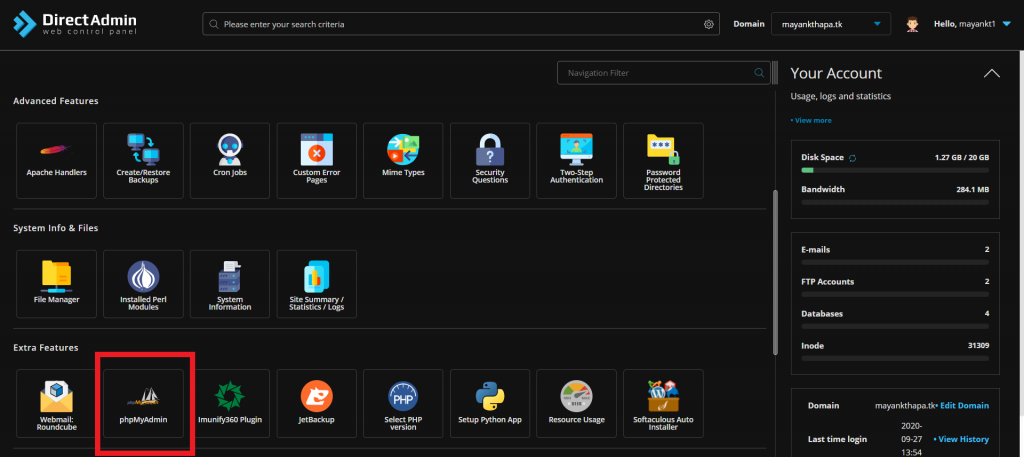1024x457 pixels.
Task: Click the System Info & Files heading
Action: [56, 228]
